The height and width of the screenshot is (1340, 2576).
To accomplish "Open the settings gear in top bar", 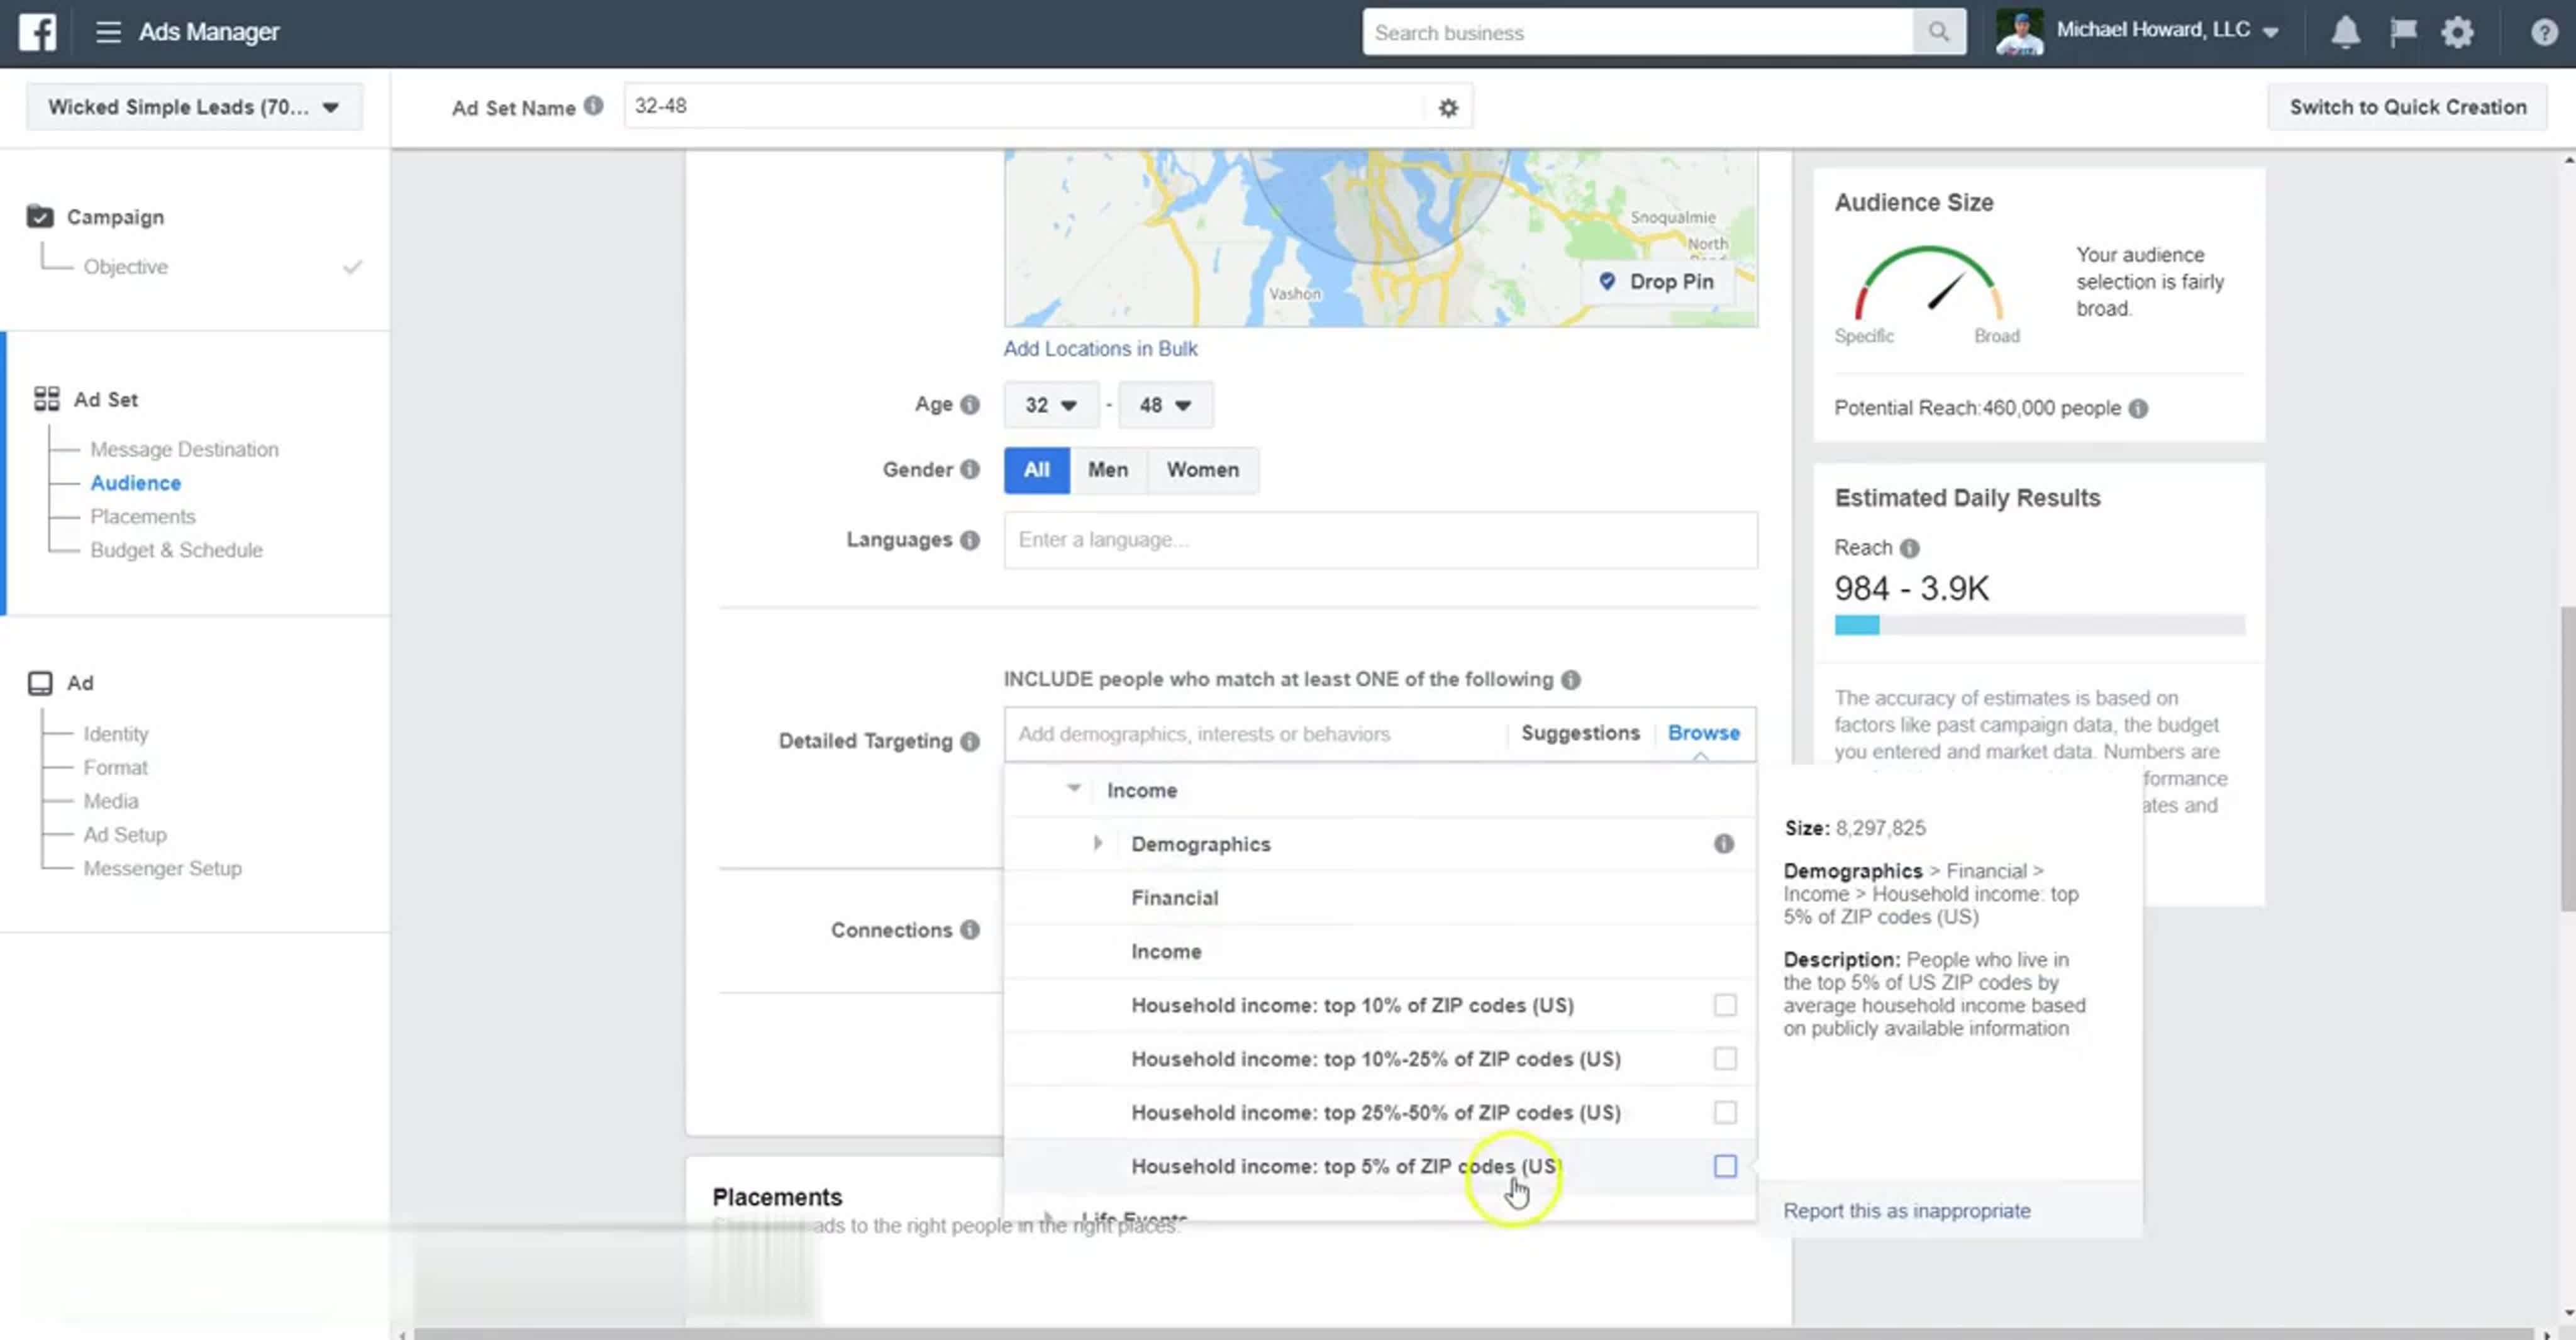I will [x=2457, y=32].
